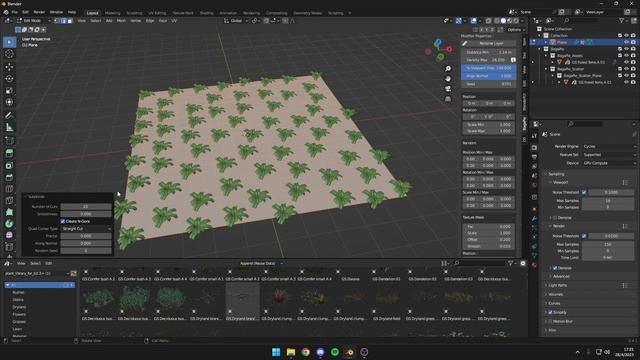Switch to the Shading workspace tab

207,13
